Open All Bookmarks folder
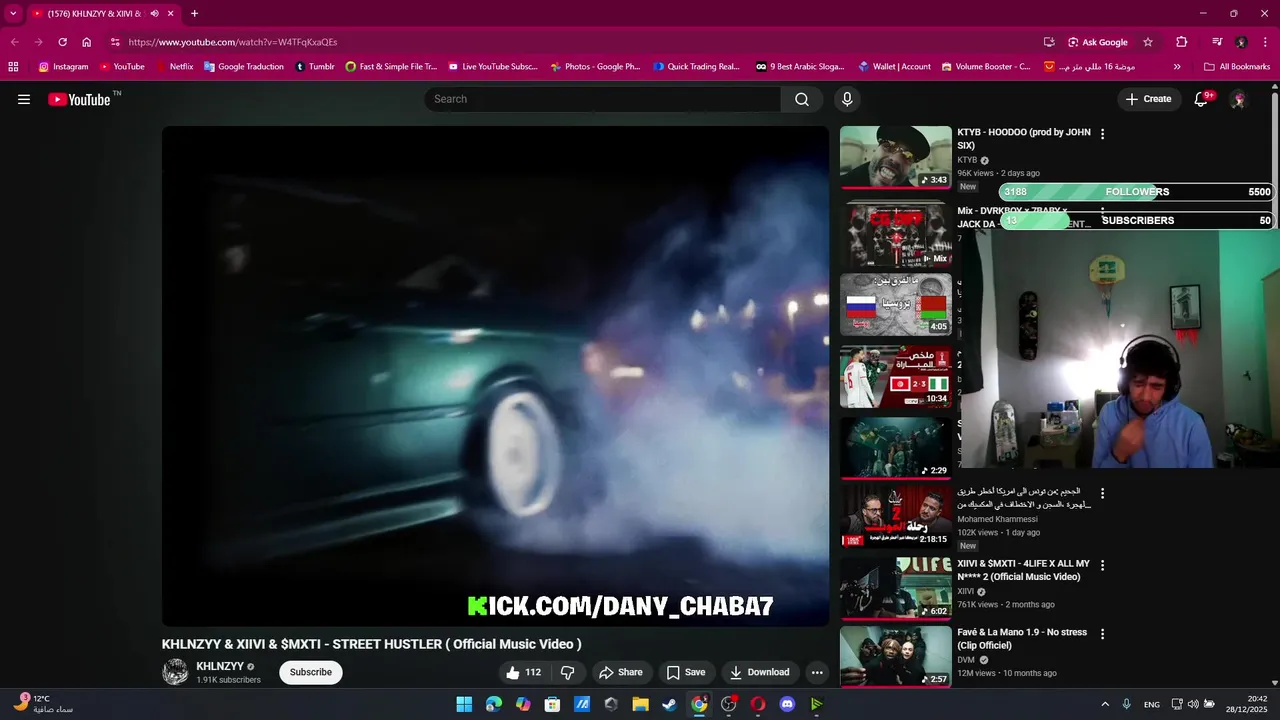This screenshot has height=720, width=1280. (1237, 67)
